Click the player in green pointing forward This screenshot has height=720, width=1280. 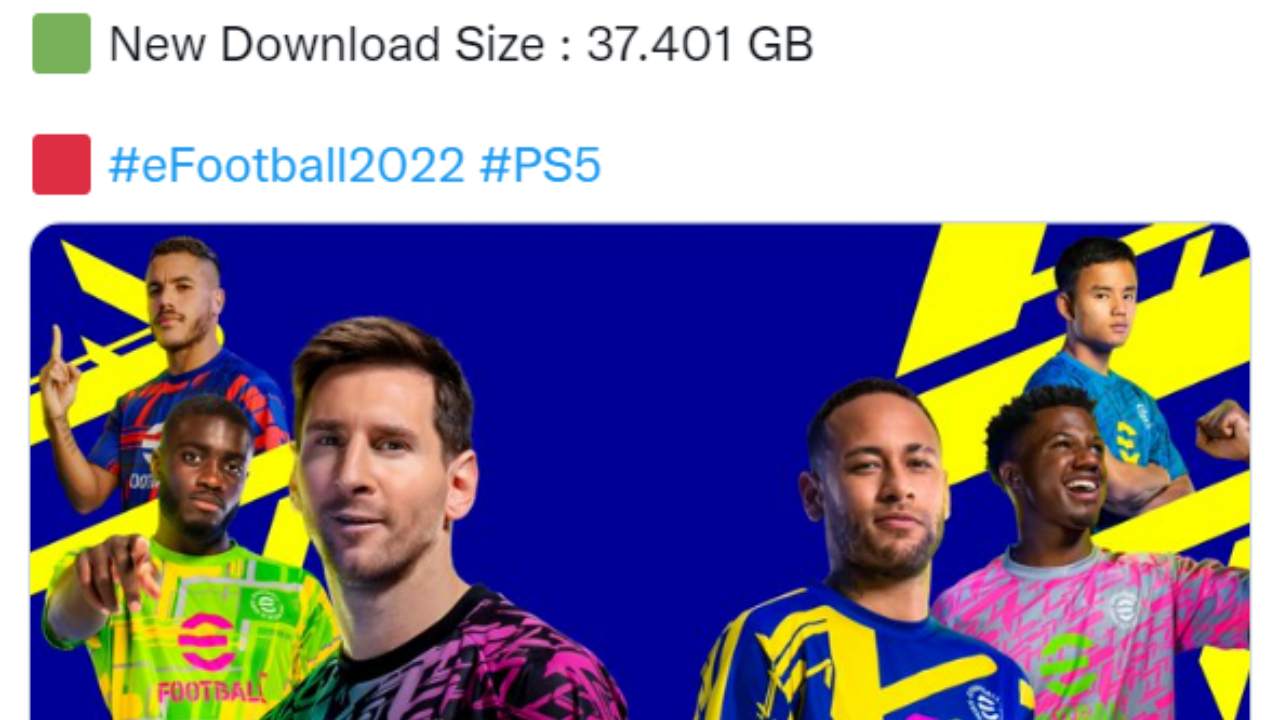point(185,560)
